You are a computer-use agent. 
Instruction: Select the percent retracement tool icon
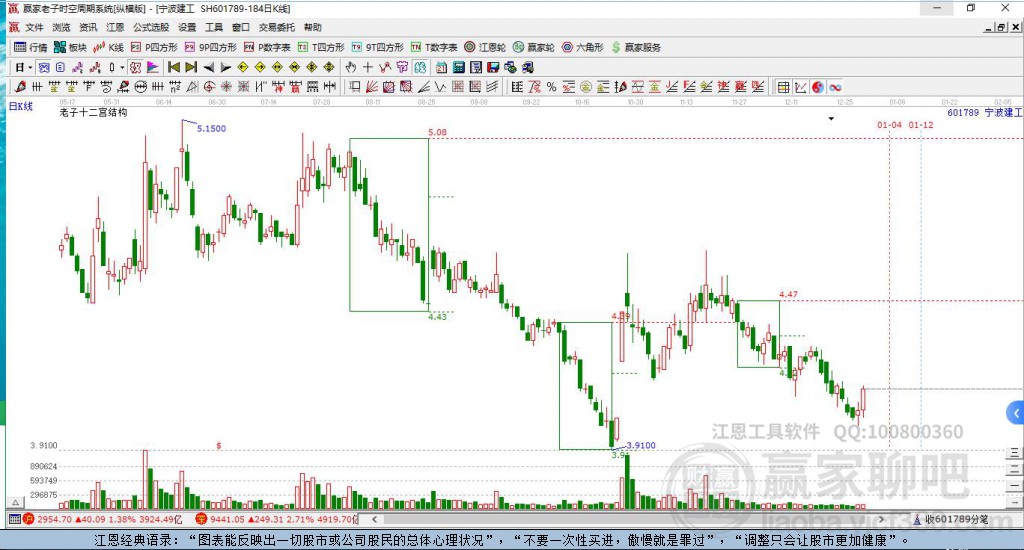click(551, 87)
